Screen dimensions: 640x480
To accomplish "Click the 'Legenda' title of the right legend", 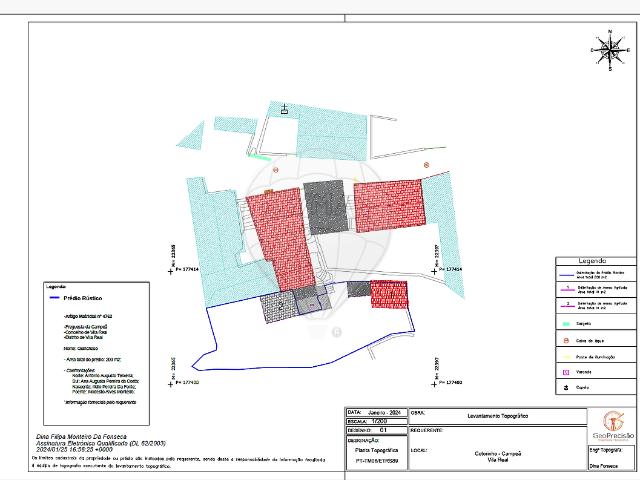I will coord(592,261).
